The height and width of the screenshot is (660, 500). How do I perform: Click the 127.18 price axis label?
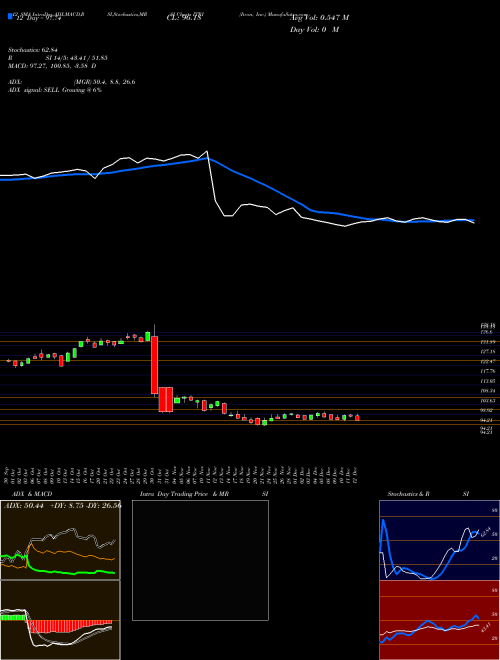pos(487,351)
